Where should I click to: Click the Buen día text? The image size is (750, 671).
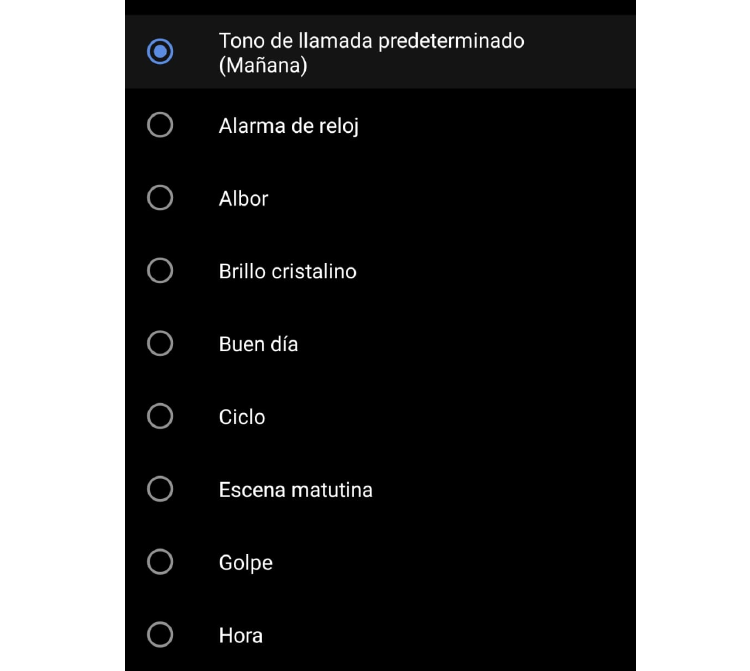[258, 345]
